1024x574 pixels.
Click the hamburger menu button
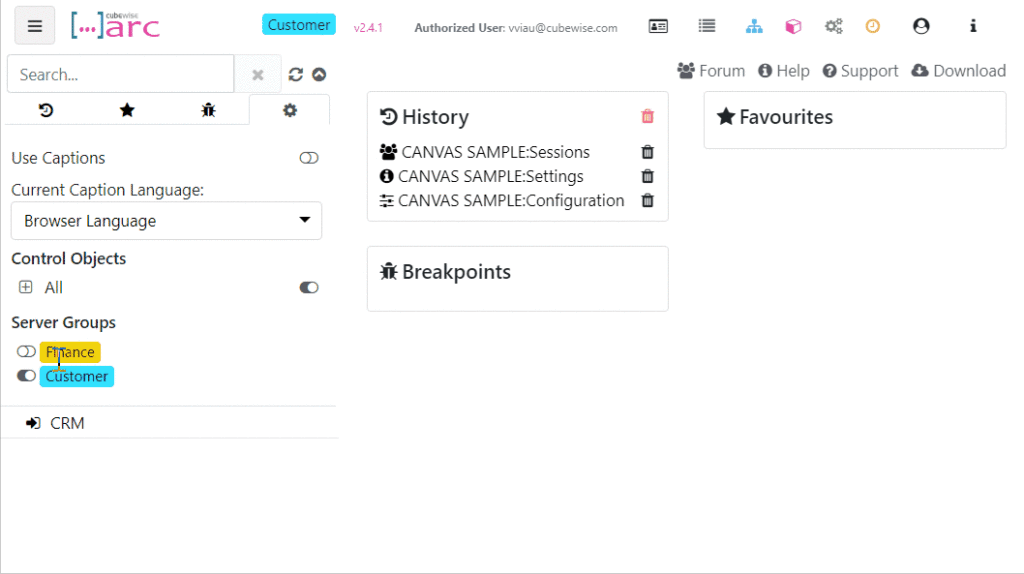35,26
